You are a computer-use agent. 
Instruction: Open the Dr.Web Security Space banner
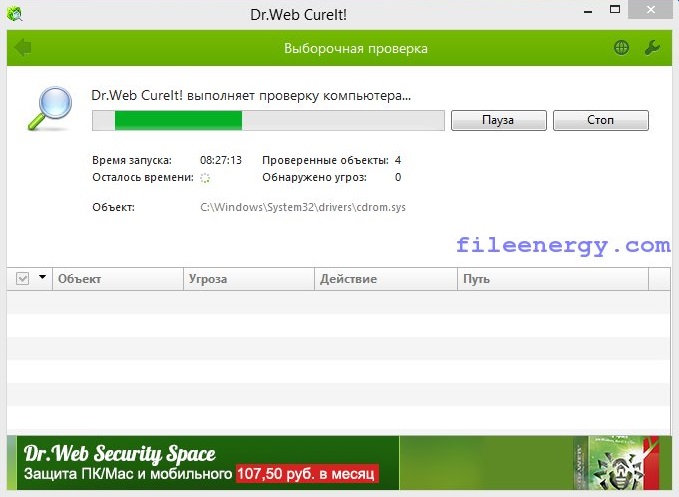(x=339, y=463)
